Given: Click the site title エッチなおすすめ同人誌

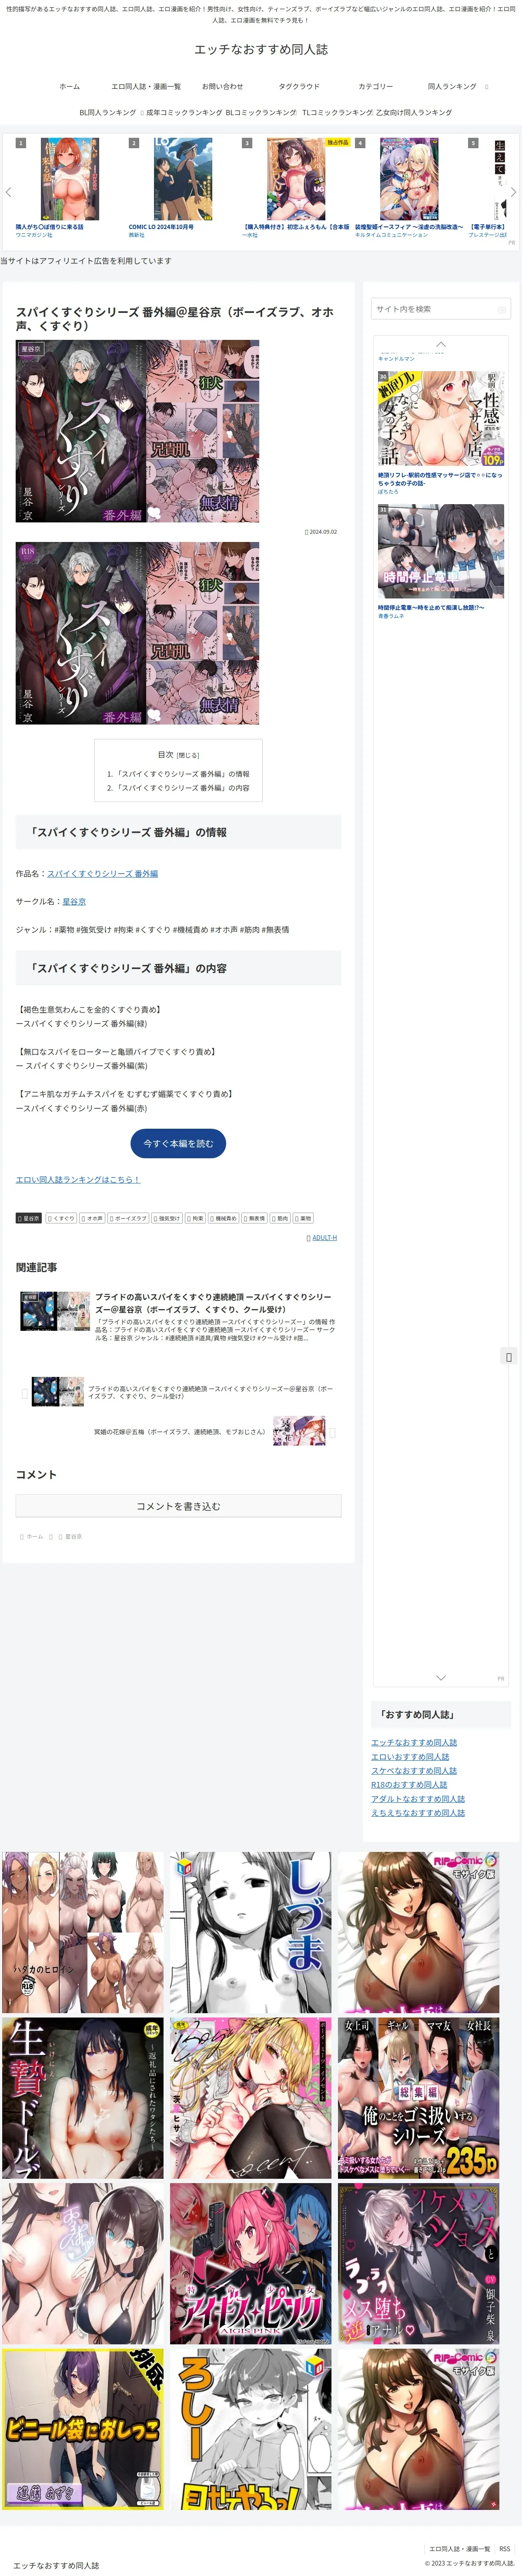Looking at the screenshot, I should tap(261, 49).
